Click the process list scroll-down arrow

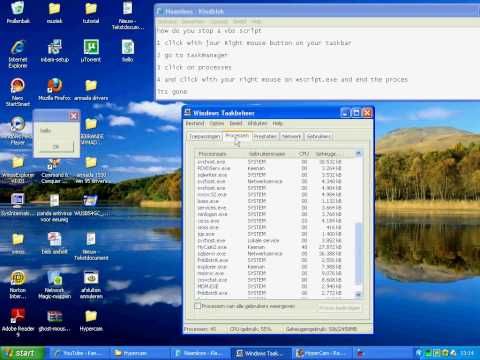tap(359, 294)
